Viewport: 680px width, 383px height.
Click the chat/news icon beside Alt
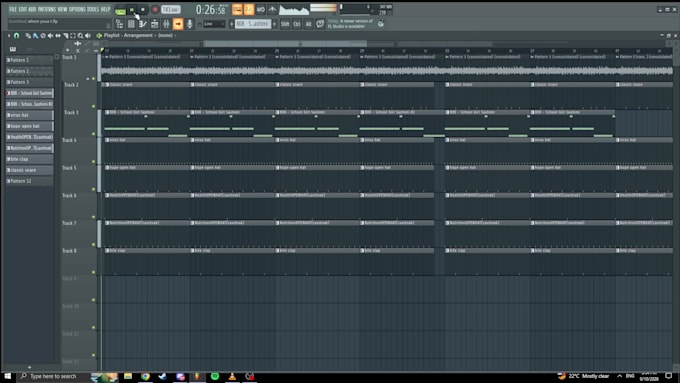(x=320, y=24)
